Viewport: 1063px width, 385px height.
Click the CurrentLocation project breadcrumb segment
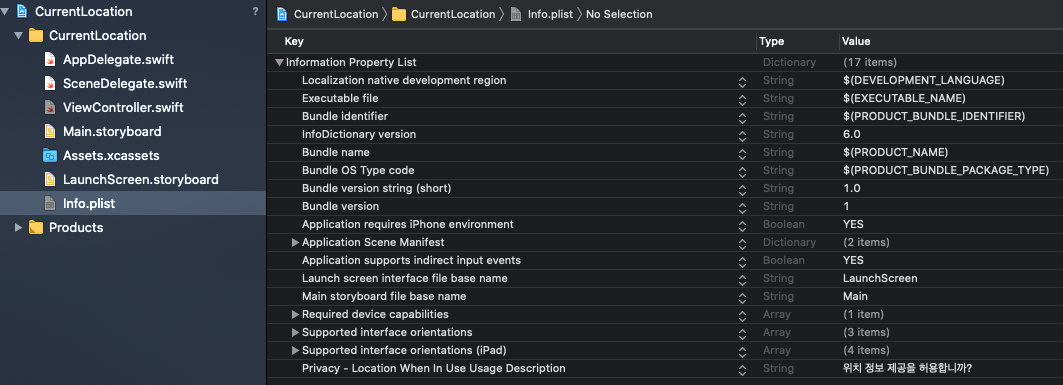336,14
